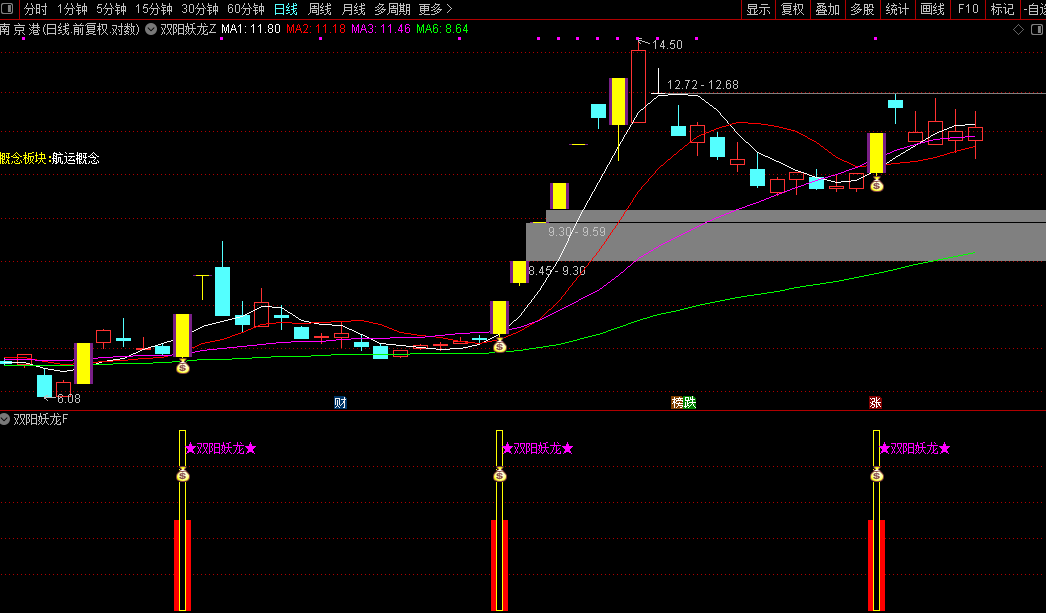Image resolution: width=1046 pixels, height=613 pixels.
Task: Open the 双阳妖龙F indicator dropdown
Action: click(5, 419)
